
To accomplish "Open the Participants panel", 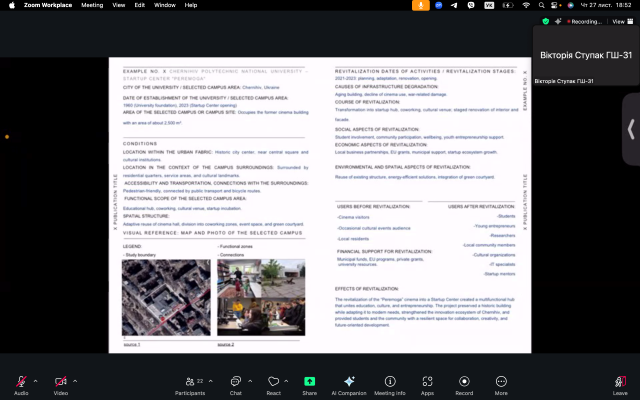I will tap(190, 382).
